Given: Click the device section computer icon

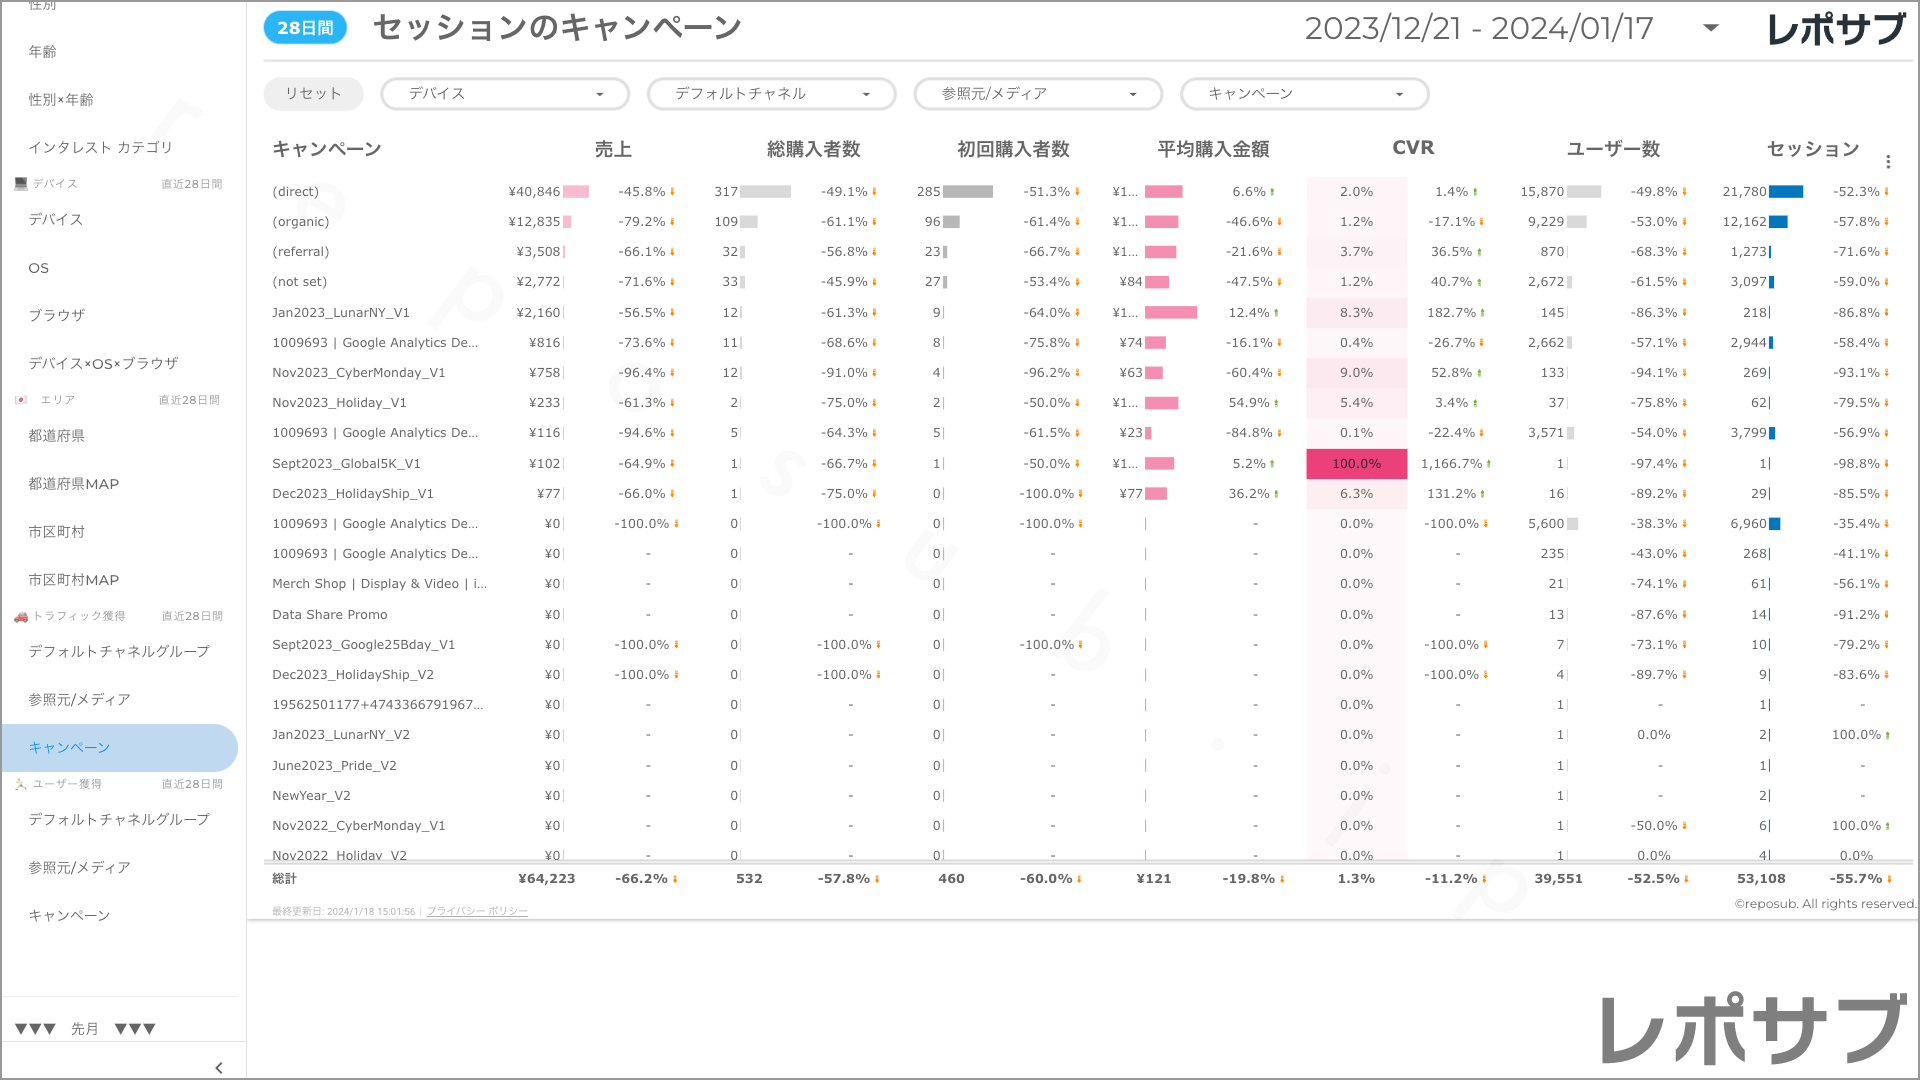Looking at the screenshot, I should 21,184.
